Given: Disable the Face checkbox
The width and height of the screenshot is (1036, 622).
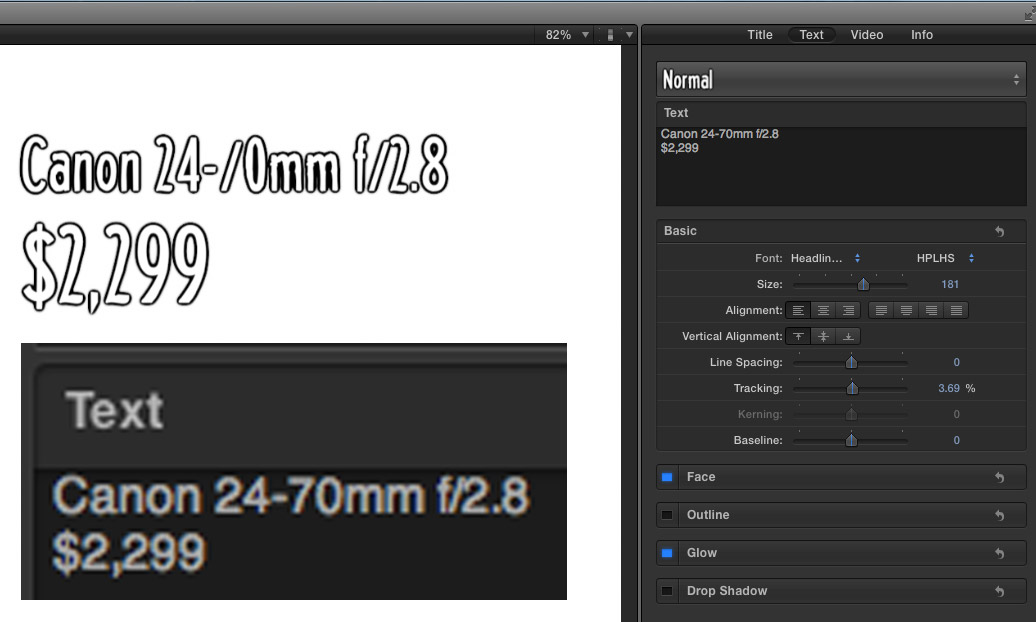Looking at the screenshot, I should tap(667, 477).
